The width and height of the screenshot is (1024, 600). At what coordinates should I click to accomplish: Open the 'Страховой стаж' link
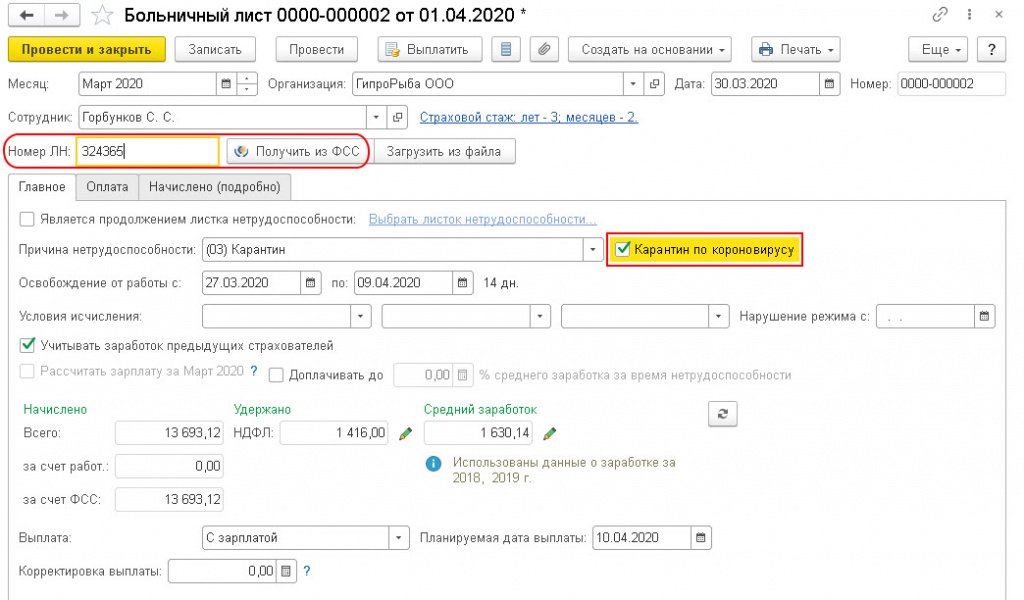tap(528, 117)
